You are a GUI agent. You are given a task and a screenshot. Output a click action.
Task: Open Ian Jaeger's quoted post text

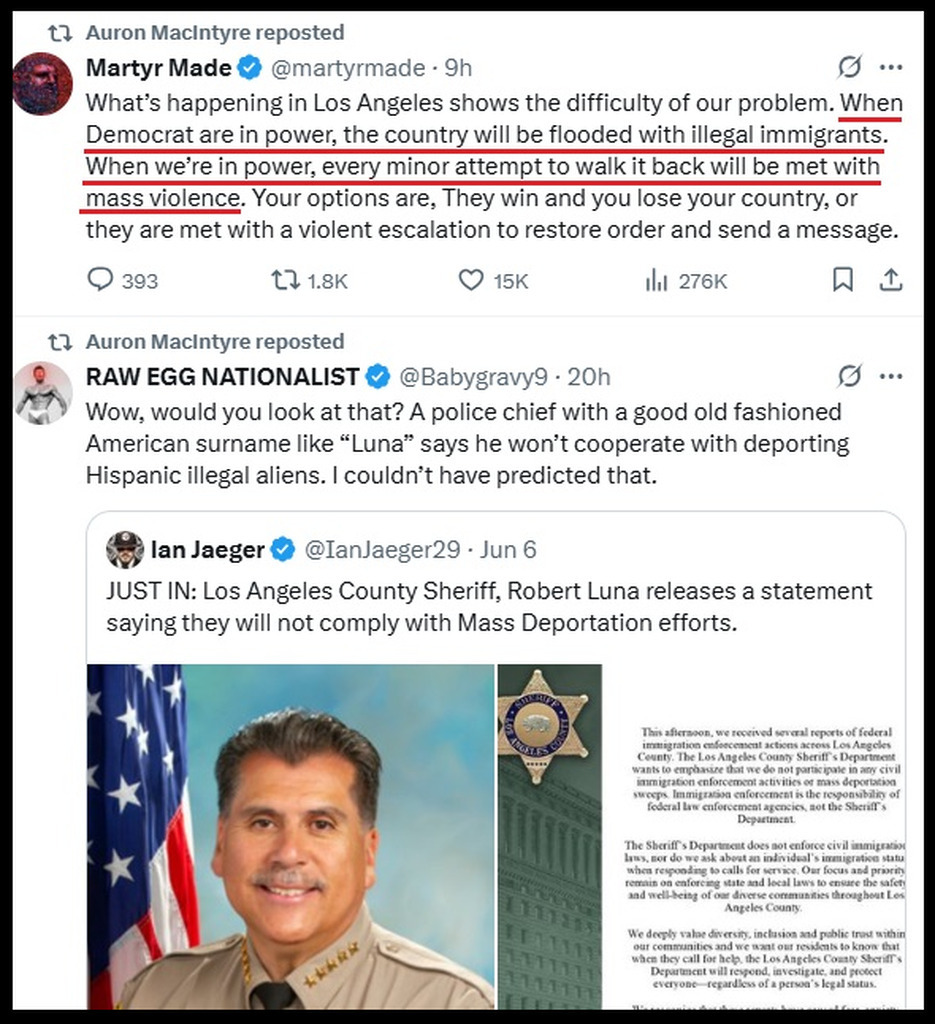coord(489,607)
